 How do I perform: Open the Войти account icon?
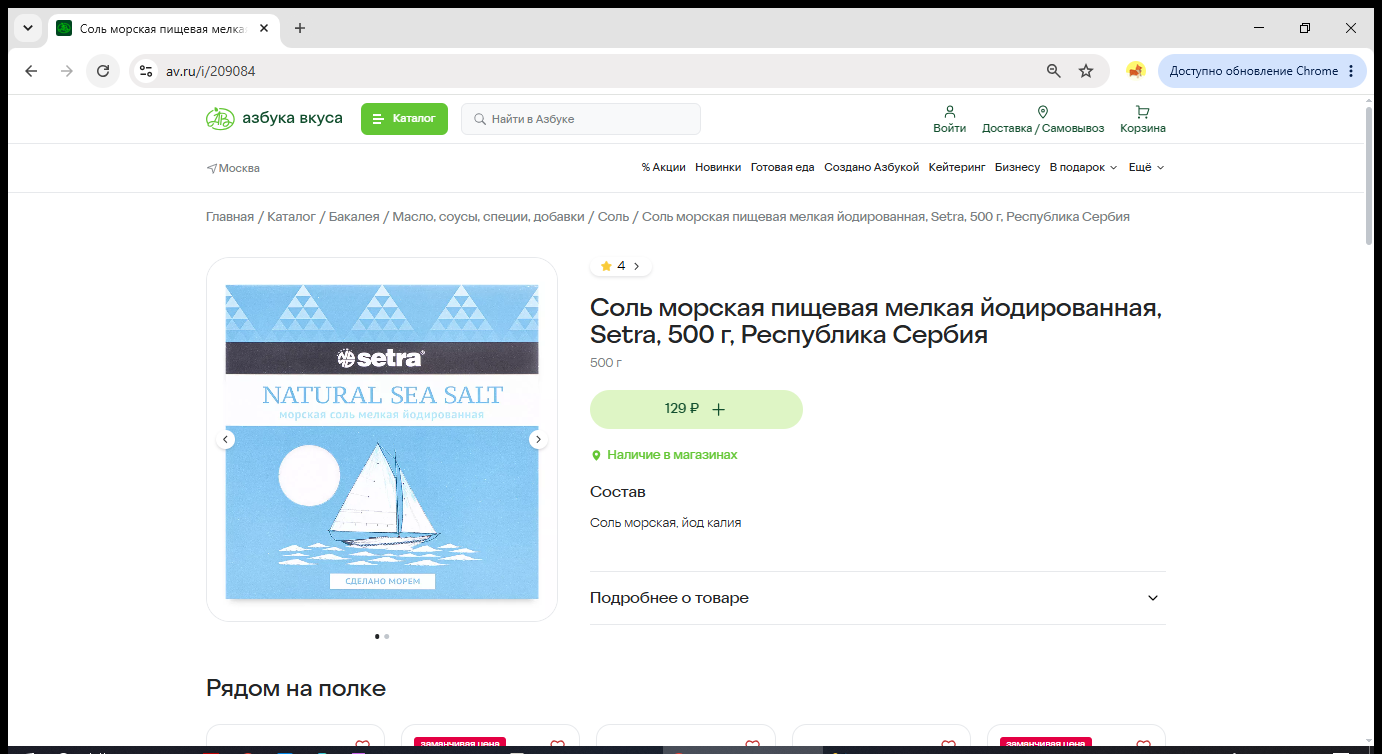click(x=950, y=119)
